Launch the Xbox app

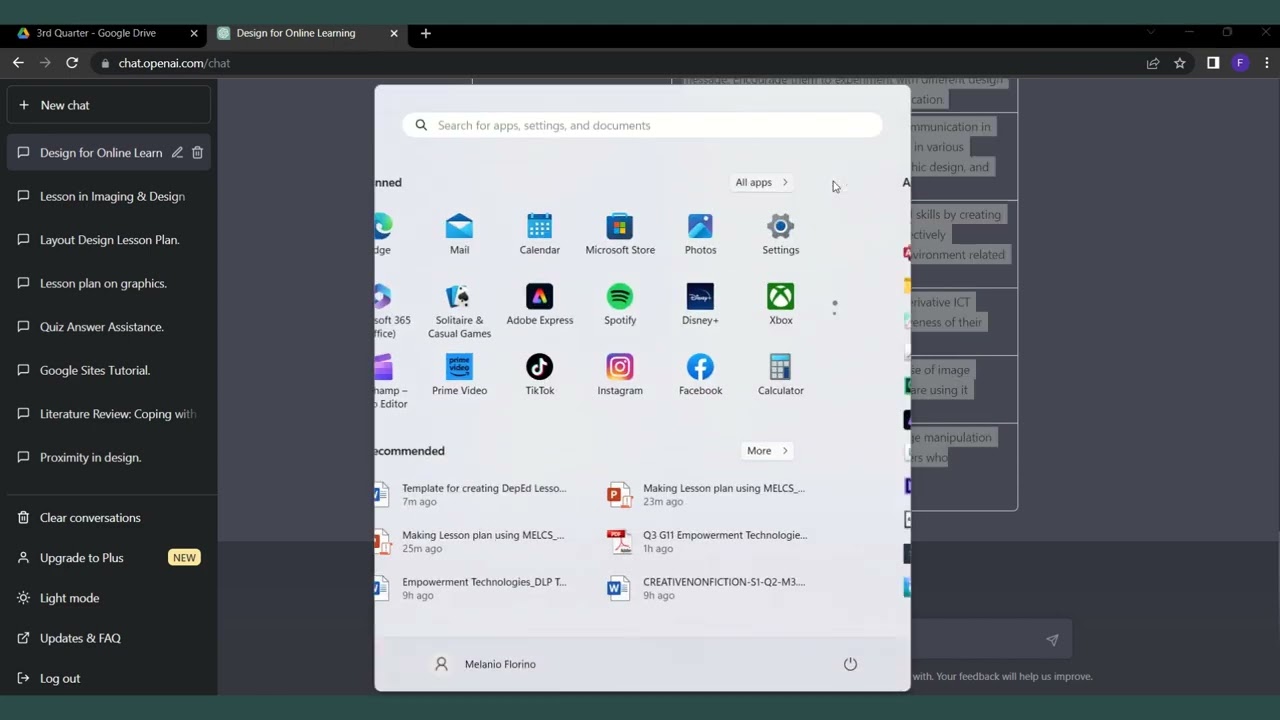point(780,305)
